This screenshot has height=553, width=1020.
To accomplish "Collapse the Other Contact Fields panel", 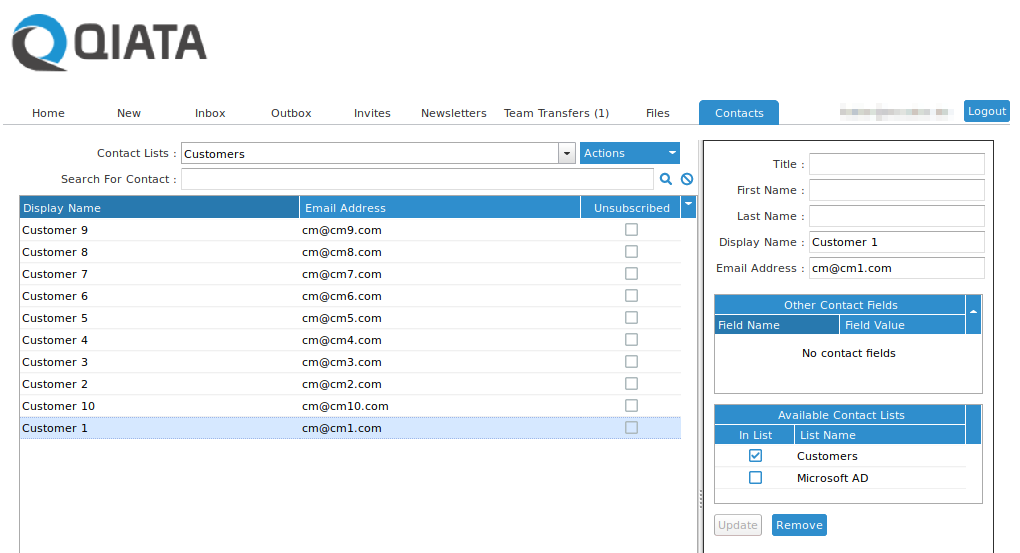I will (973, 313).
